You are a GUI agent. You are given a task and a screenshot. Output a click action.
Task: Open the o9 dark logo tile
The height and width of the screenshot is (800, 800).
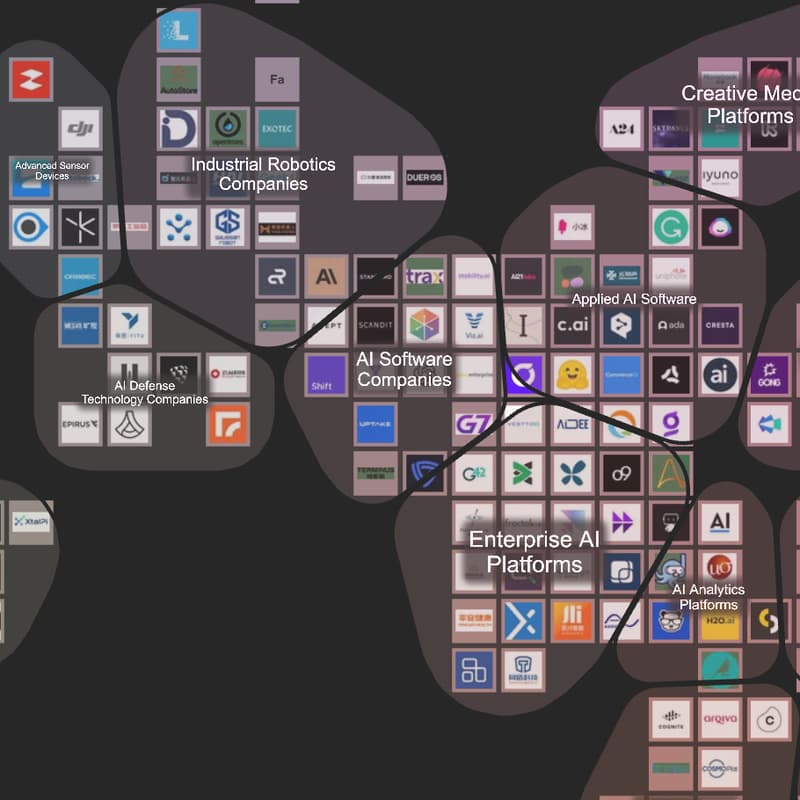point(621,473)
